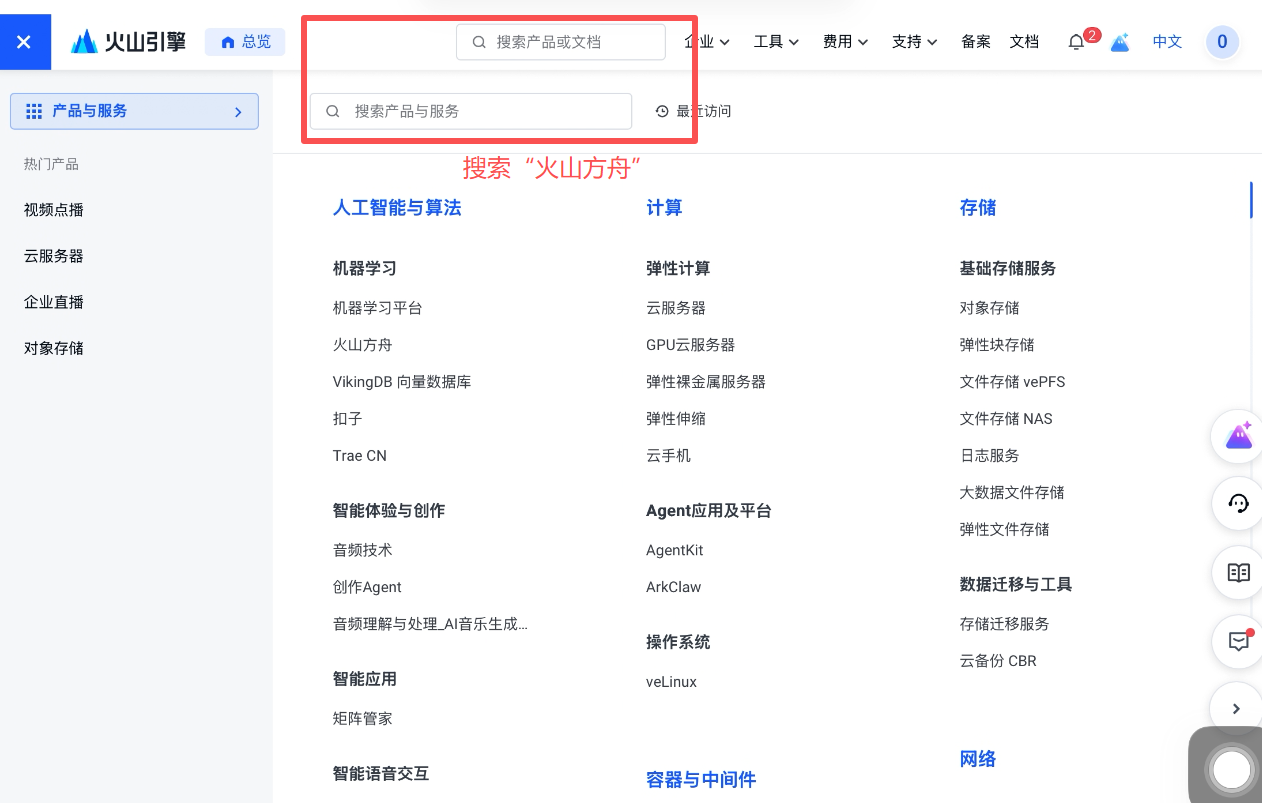Open 音频技术 product link
The height and width of the screenshot is (803, 1262).
[363, 550]
